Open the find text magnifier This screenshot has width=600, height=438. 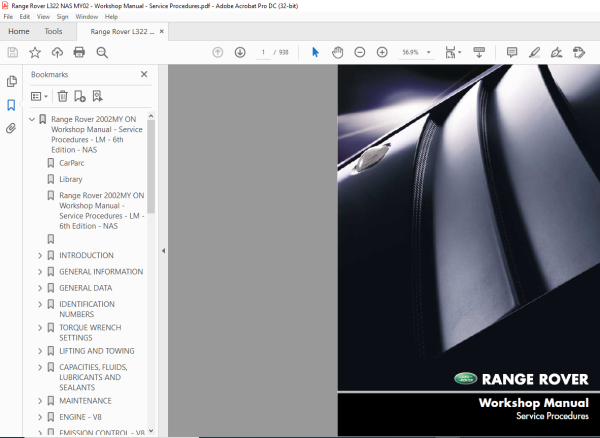(x=102, y=52)
